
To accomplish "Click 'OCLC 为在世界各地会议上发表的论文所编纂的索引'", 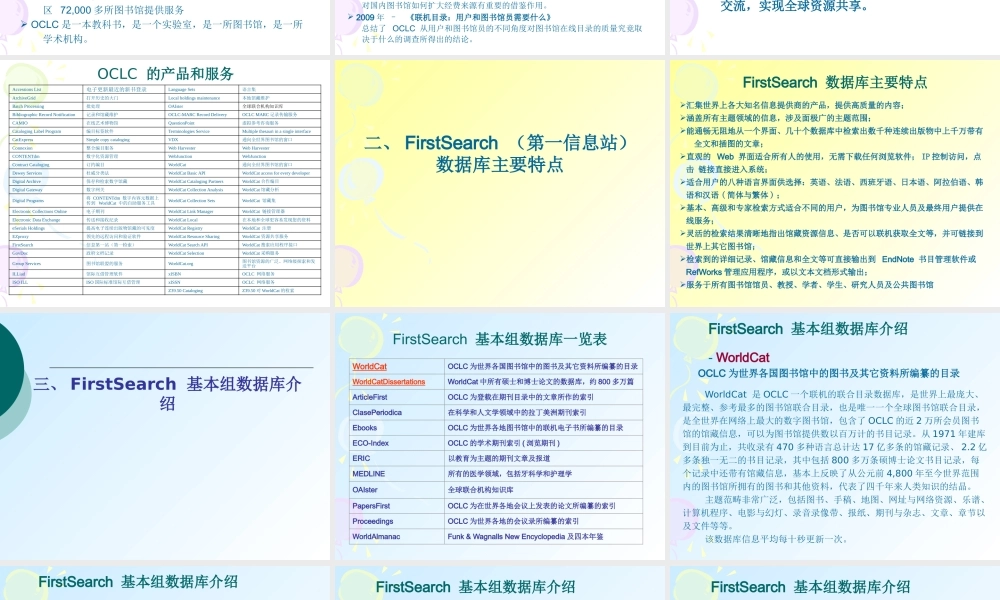I will 531,506.
